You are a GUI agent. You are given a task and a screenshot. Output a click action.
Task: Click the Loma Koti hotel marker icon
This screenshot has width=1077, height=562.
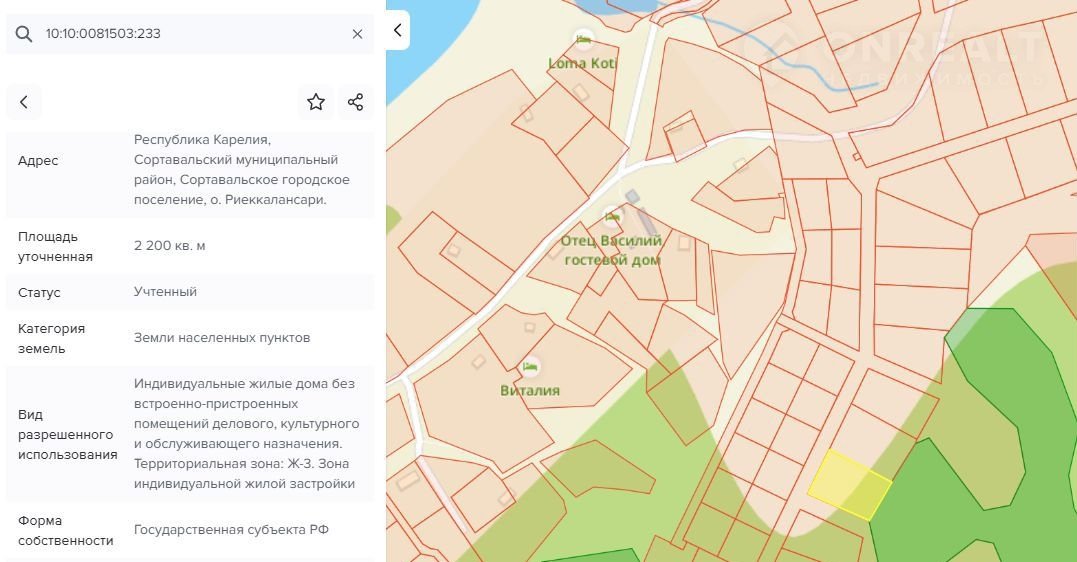tap(583, 40)
